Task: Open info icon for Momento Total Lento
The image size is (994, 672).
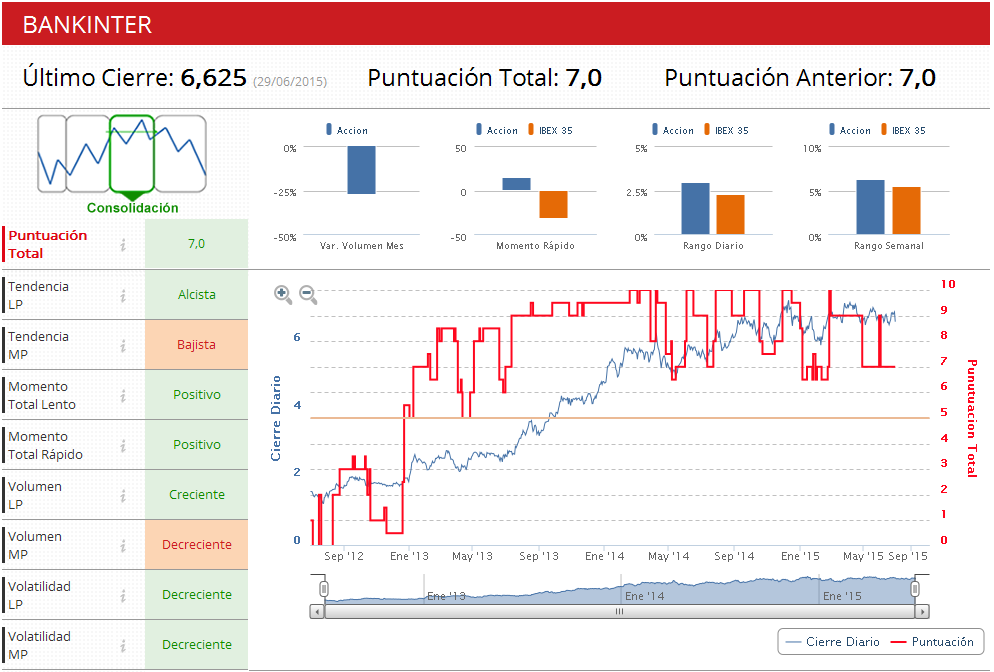Action: [123, 396]
